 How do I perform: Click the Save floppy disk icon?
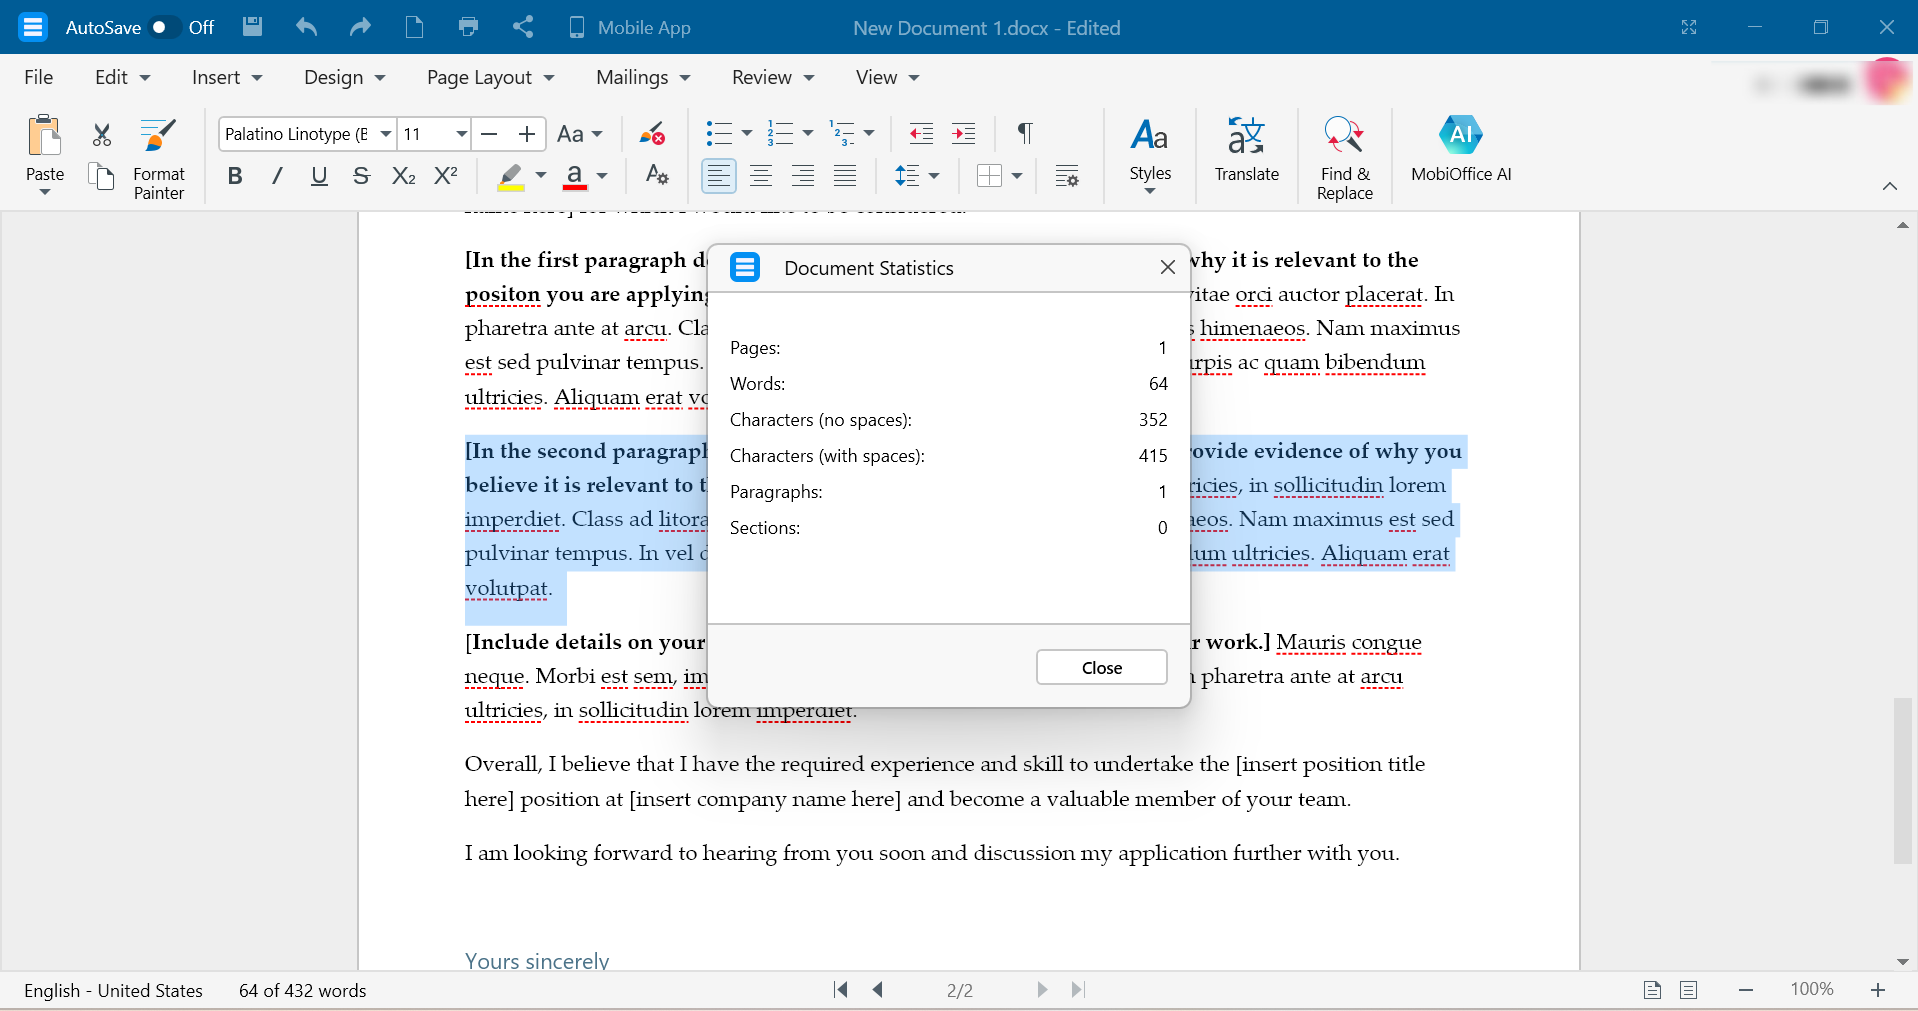click(252, 27)
